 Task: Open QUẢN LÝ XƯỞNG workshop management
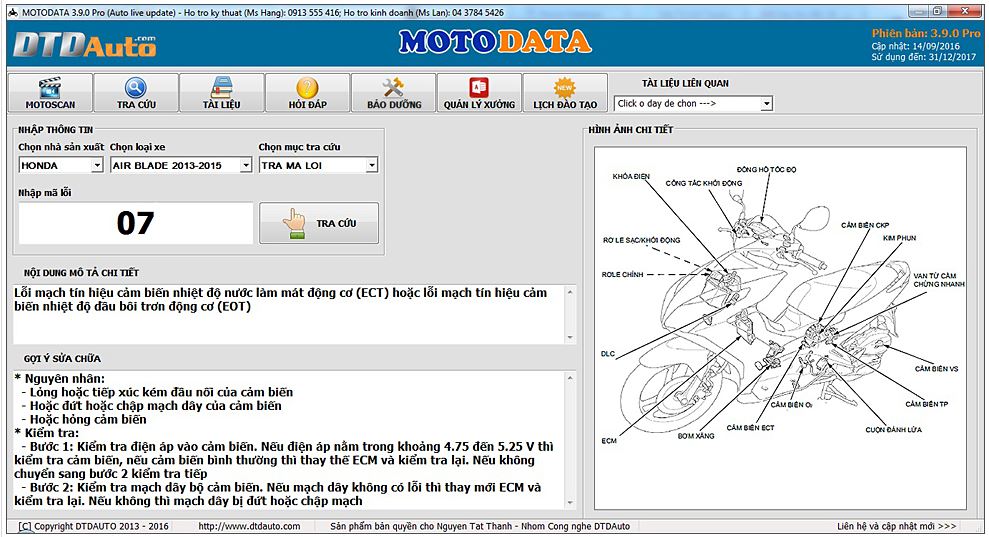point(479,93)
